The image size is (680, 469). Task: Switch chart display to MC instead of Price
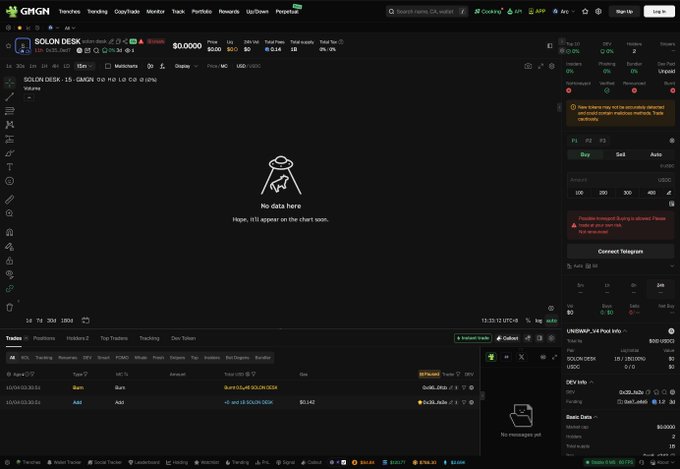[x=224, y=66]
